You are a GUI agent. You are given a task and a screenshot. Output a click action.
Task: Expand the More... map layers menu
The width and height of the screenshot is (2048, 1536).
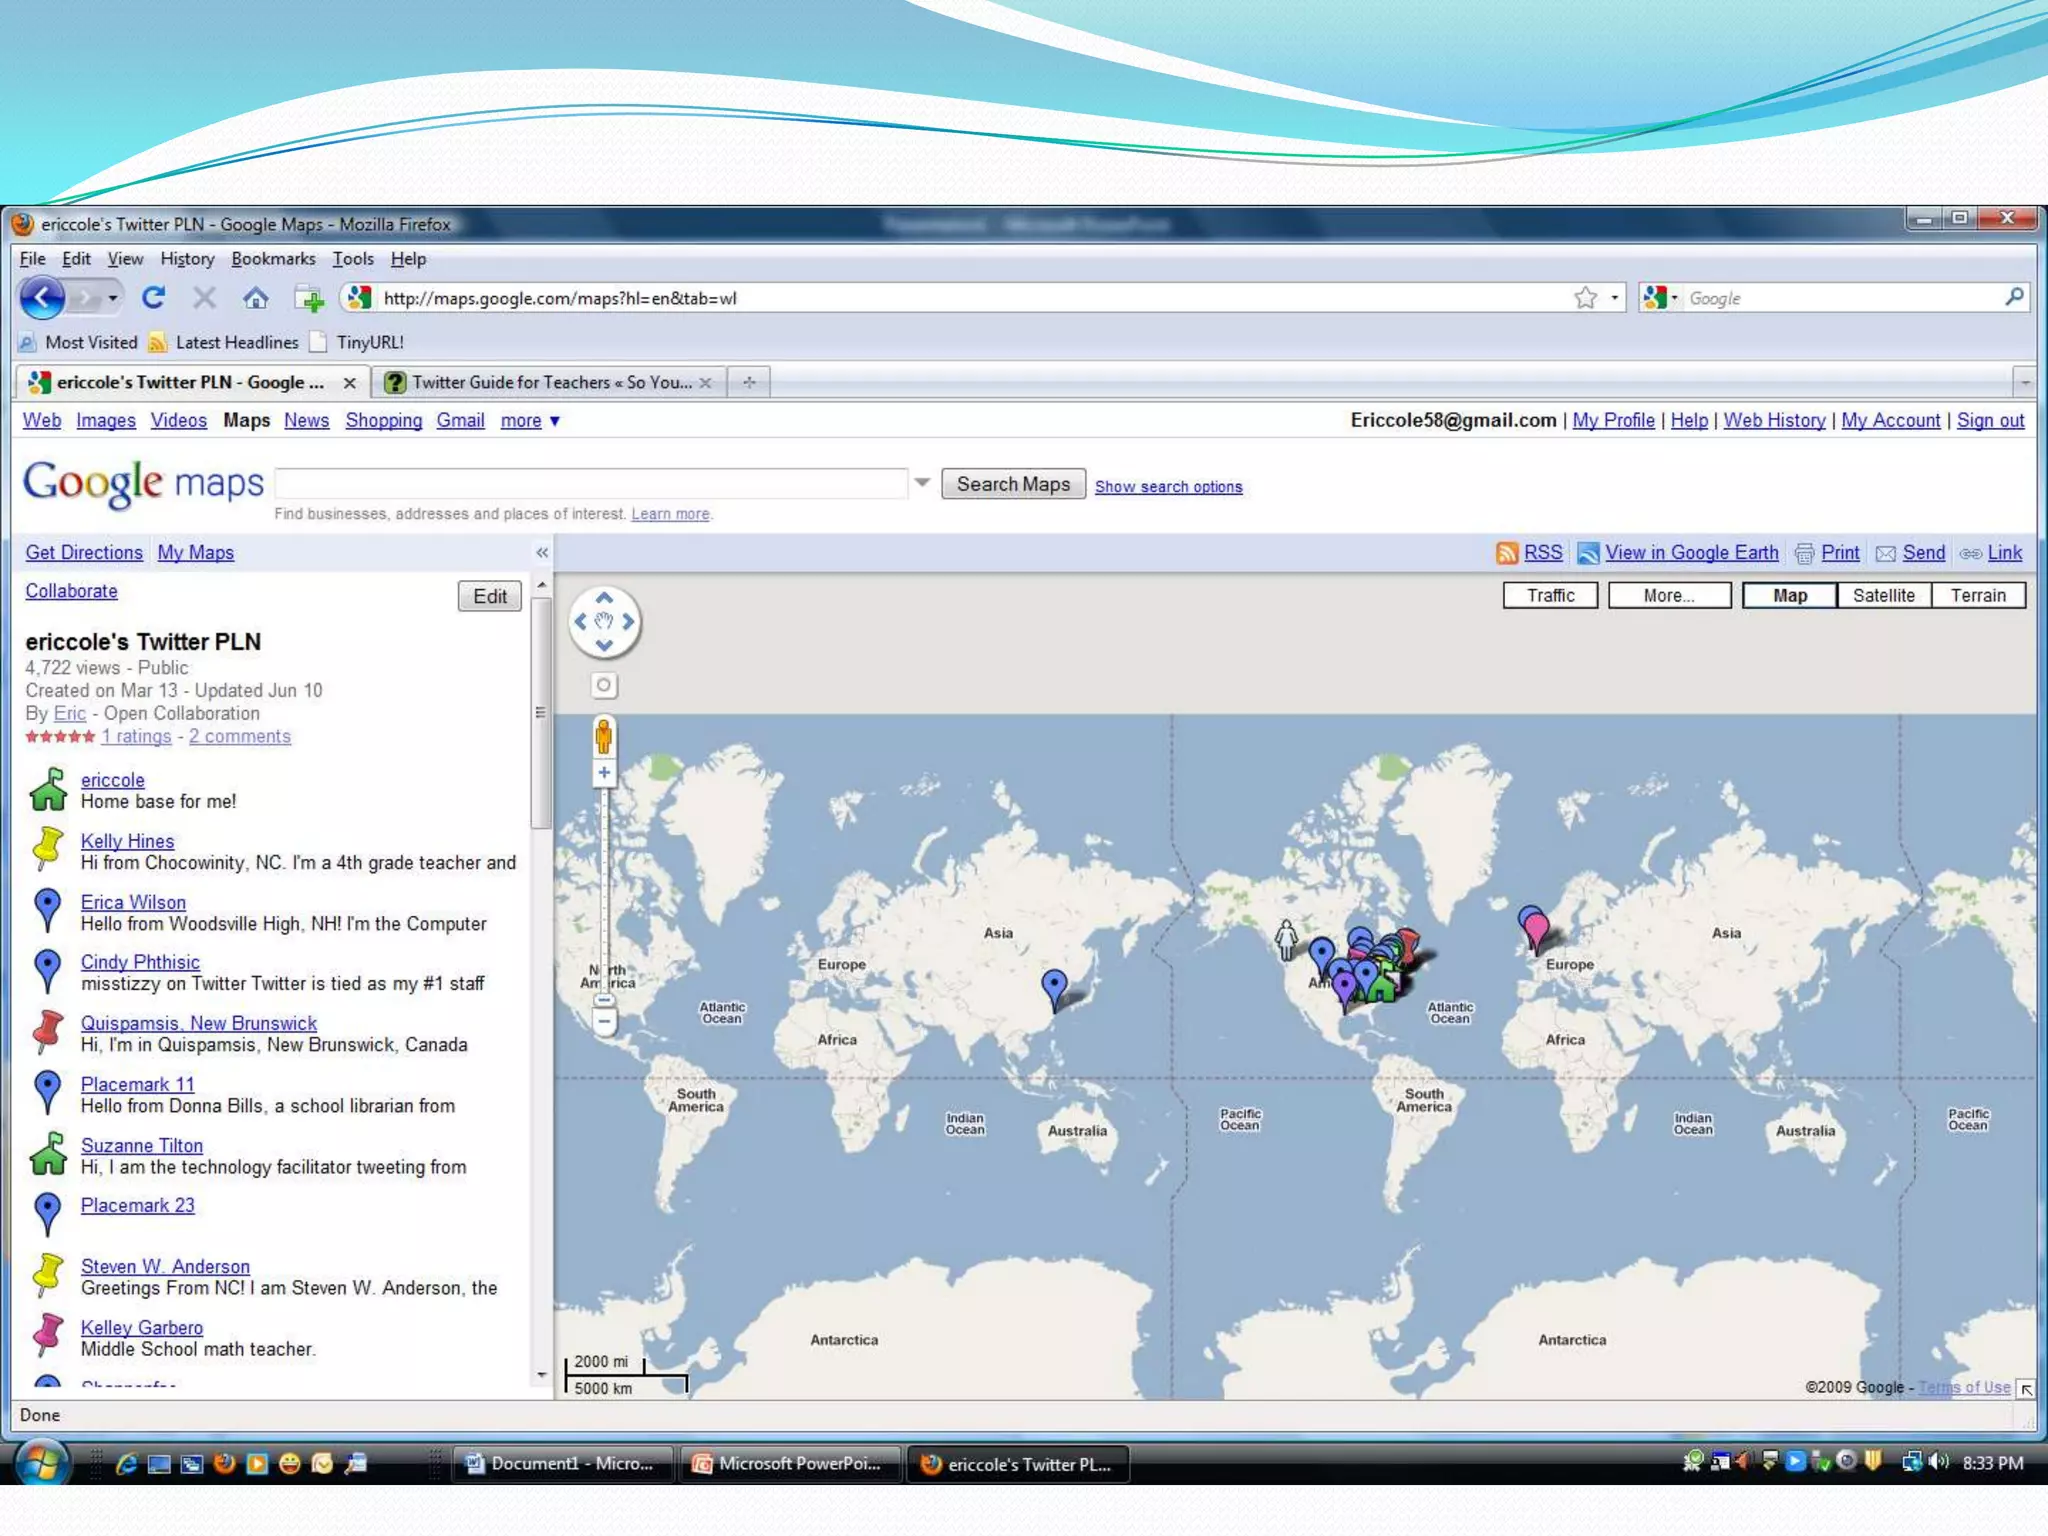coord(1669,595)
